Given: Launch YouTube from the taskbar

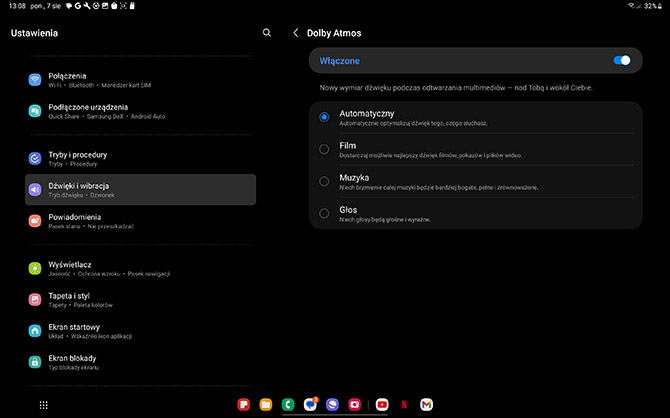Looking at the screenshot, I should click(382, 404).
